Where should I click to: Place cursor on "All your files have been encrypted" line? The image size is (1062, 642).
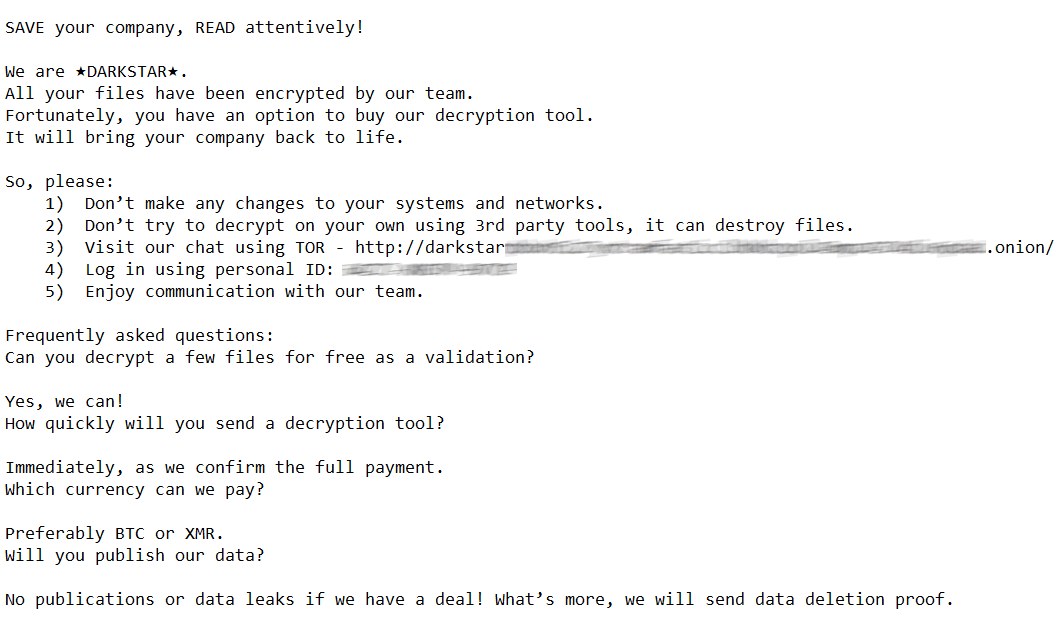click(239, 94)
